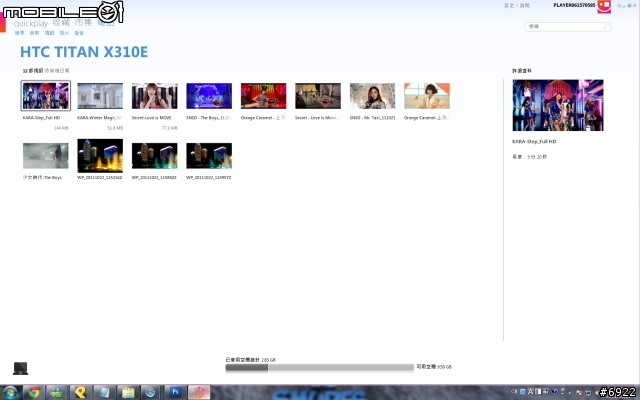Select the highlighted phone tab next to 市集

point(106,22)
